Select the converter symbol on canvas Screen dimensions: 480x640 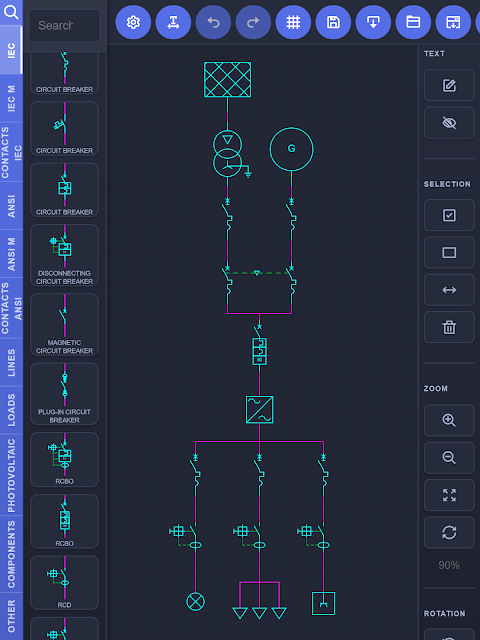[260, 409]
